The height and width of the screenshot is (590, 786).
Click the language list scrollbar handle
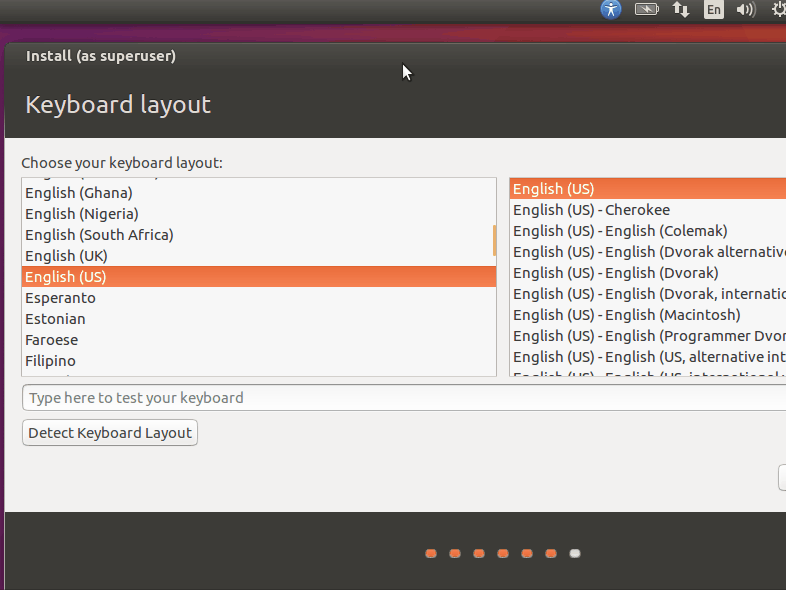[494, 240]
